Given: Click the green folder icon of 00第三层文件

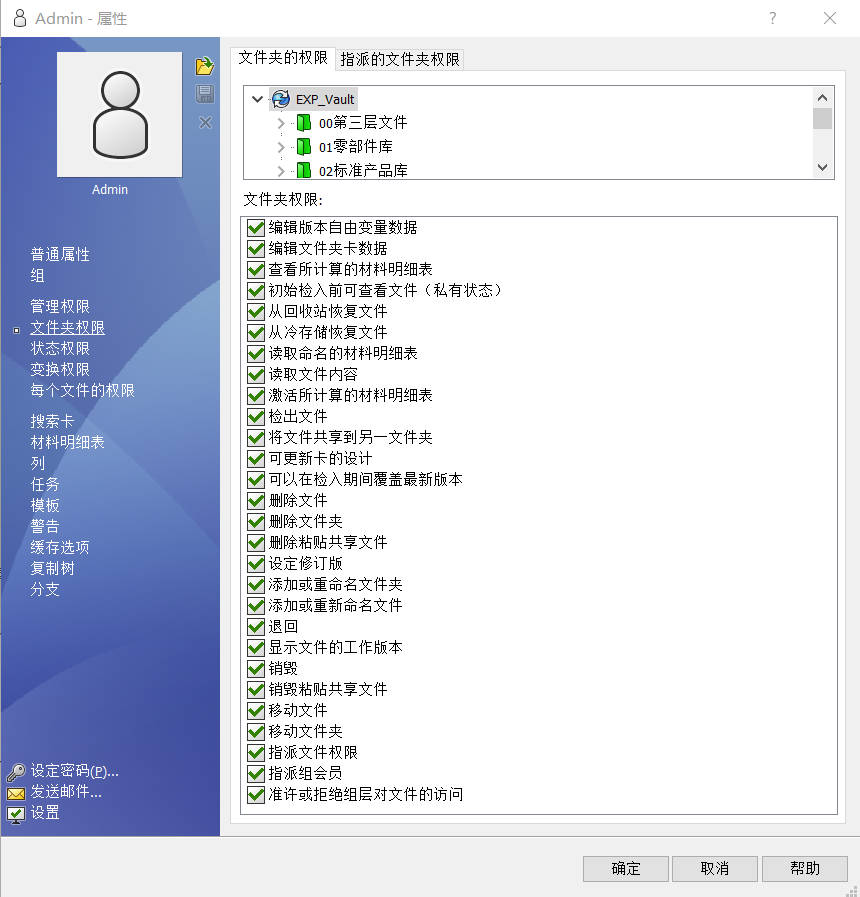Looking at the screenshot, I should click(303, 122).
